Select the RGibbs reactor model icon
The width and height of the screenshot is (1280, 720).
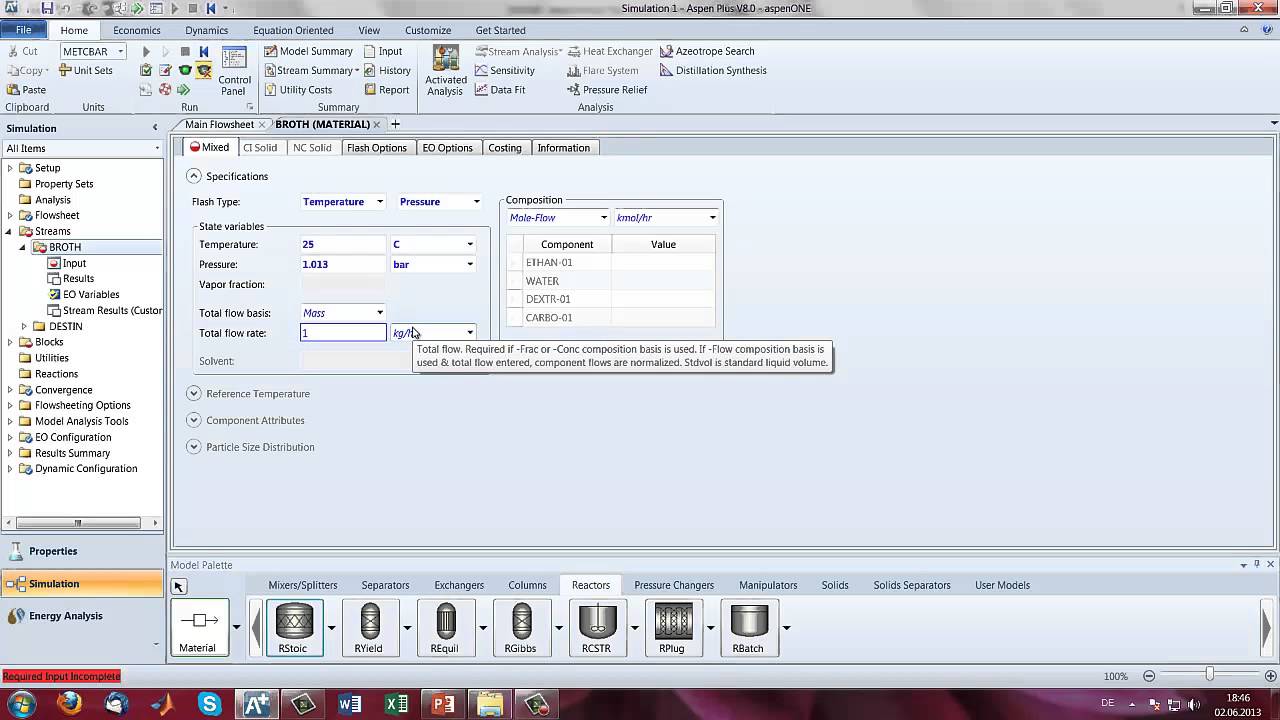(x=521, y=627)
